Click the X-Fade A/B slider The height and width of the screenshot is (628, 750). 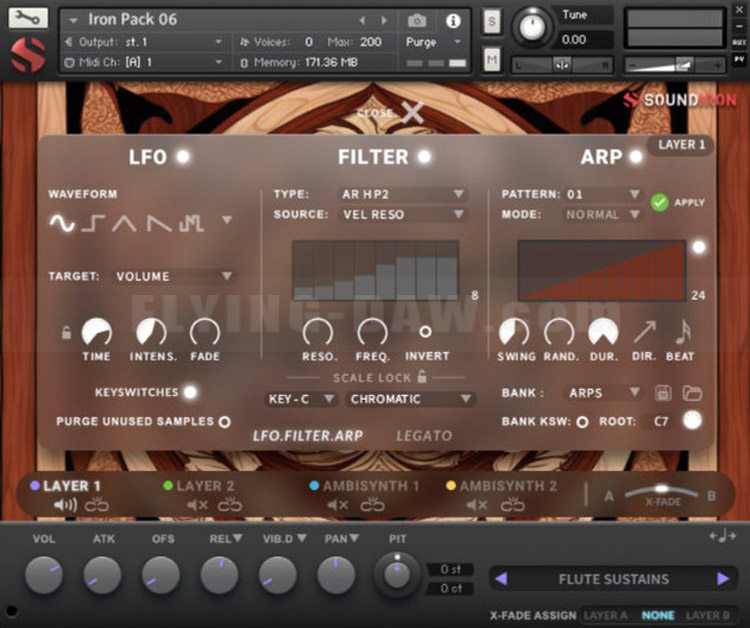coord(661,491)
